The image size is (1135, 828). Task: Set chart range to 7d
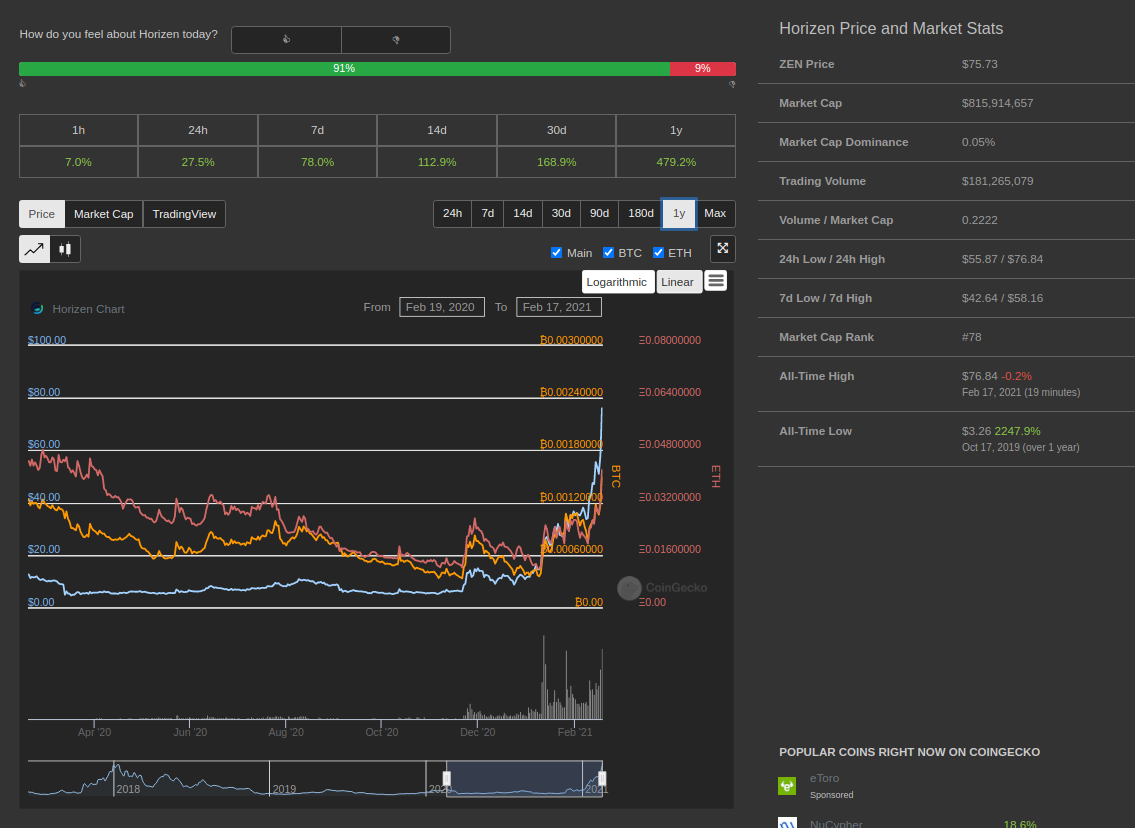tap(488, 214)
